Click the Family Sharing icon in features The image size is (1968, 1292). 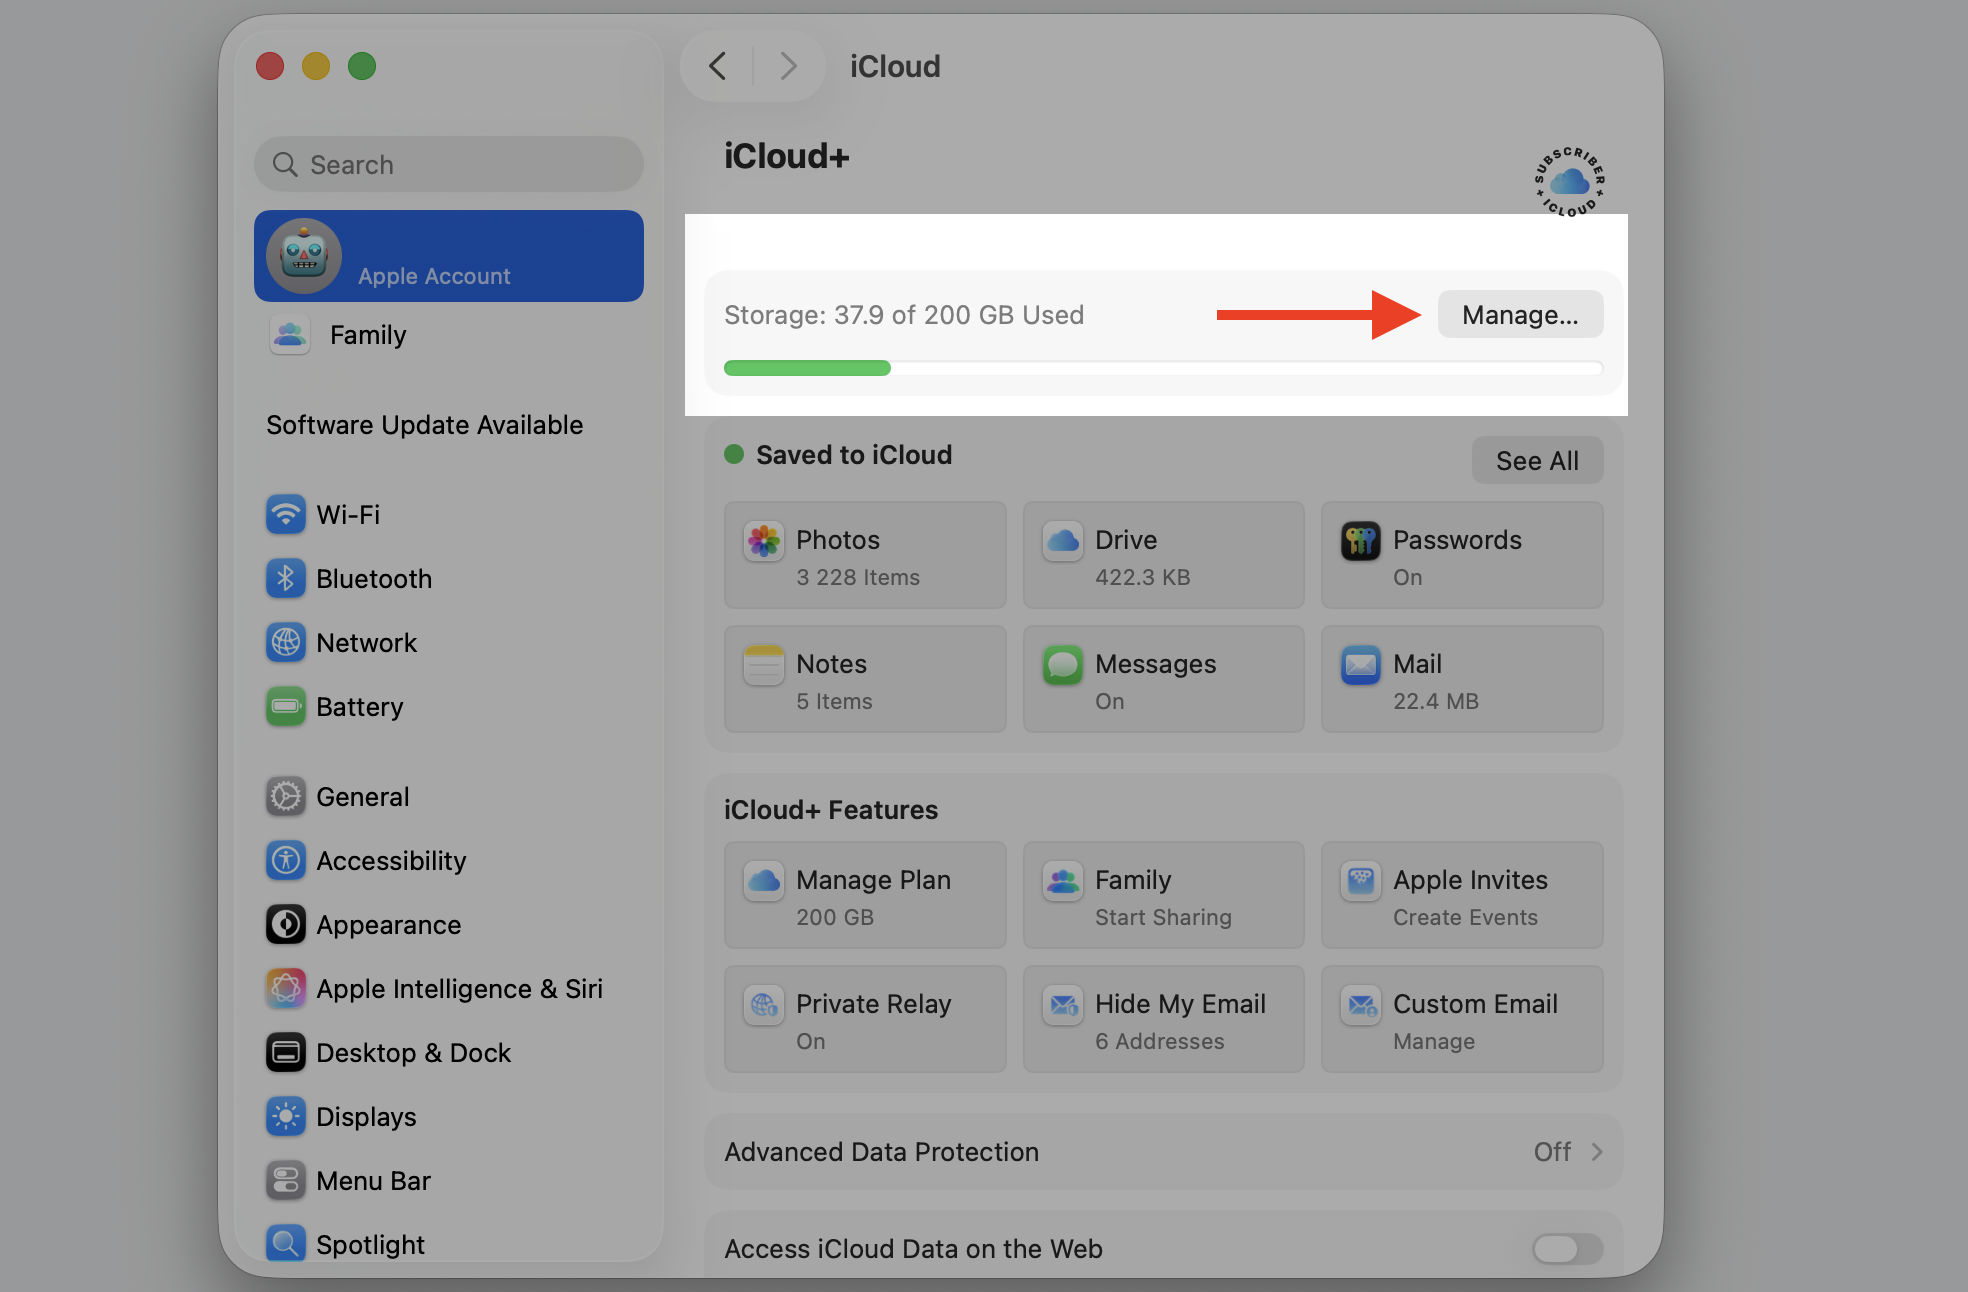(1062, 882)
